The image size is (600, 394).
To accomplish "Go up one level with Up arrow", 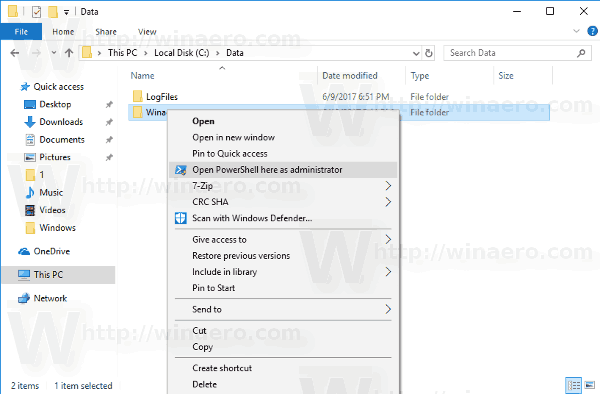I will click(x=69, y=53).
